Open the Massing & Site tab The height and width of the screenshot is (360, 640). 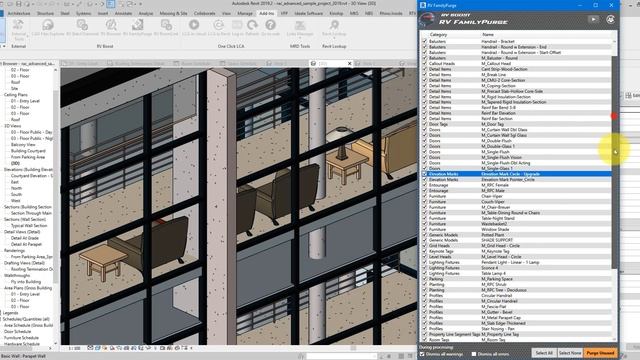(x=173, y=13)
